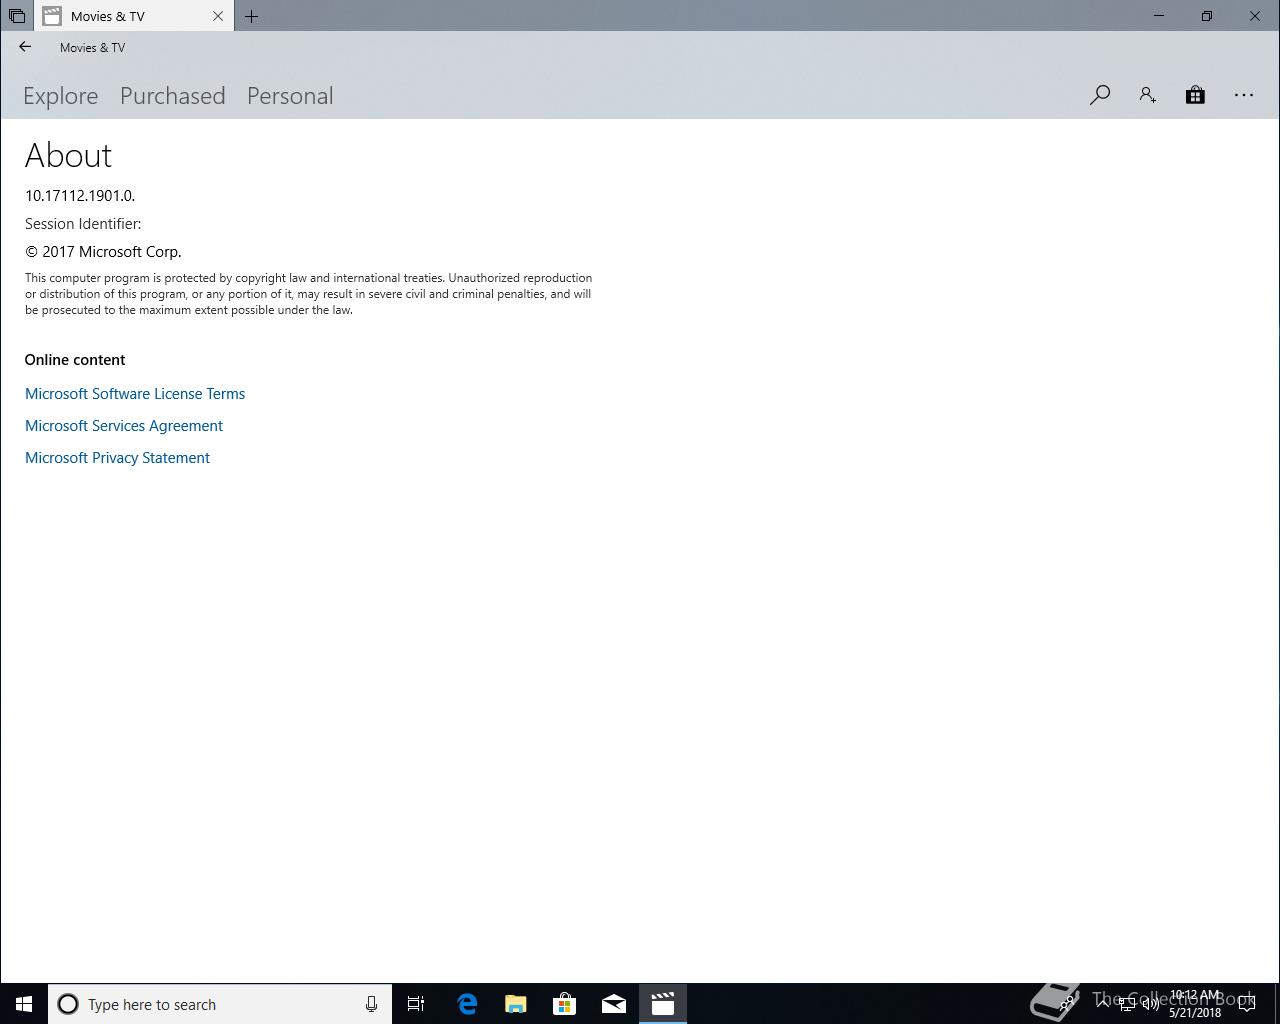Open Microsoft Store from taskbar

(x=565, y=1004)
